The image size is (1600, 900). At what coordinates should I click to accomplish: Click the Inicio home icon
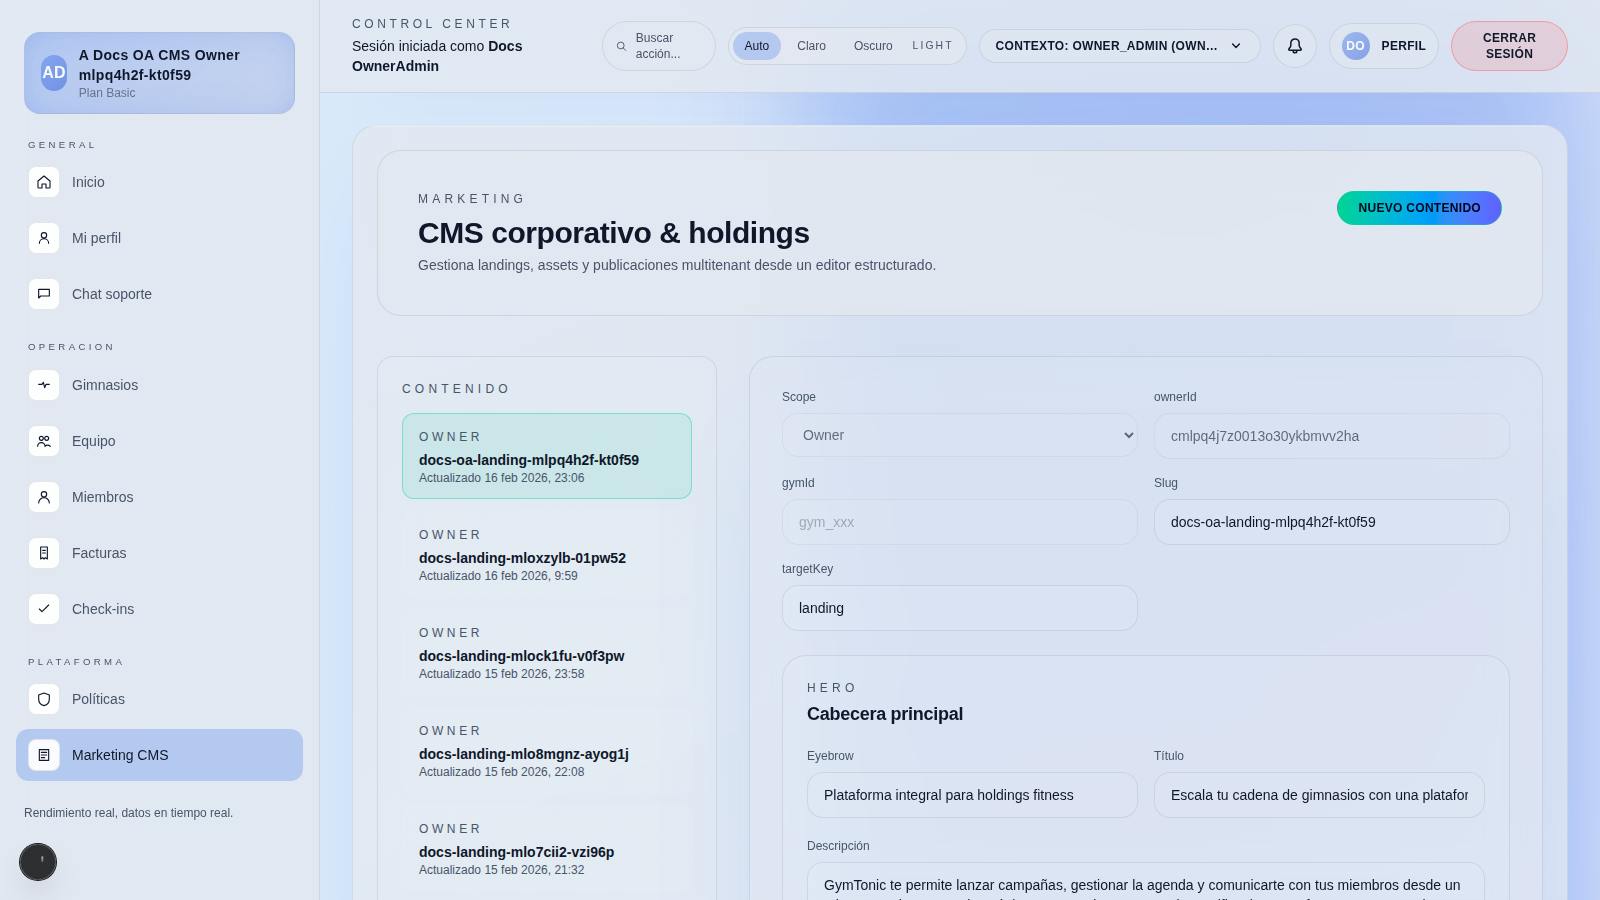(x=44, y=182)
